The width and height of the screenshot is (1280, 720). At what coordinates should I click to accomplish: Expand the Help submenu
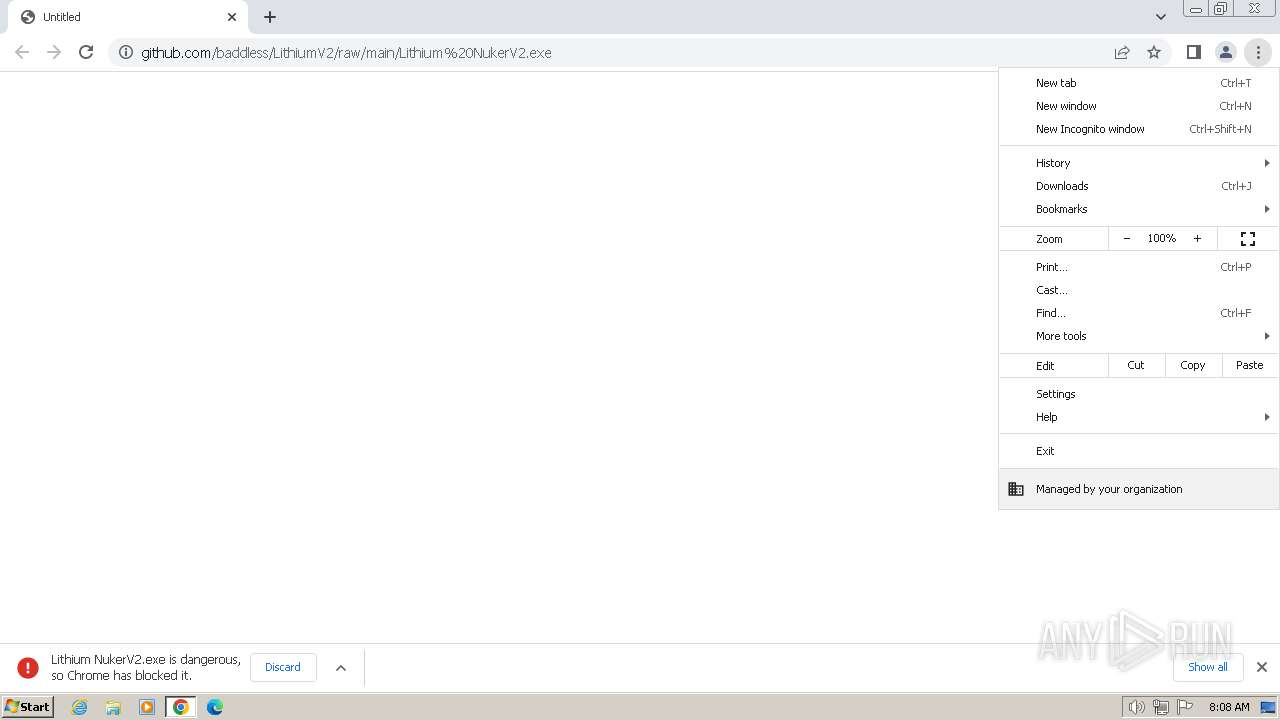(1139, 417)
